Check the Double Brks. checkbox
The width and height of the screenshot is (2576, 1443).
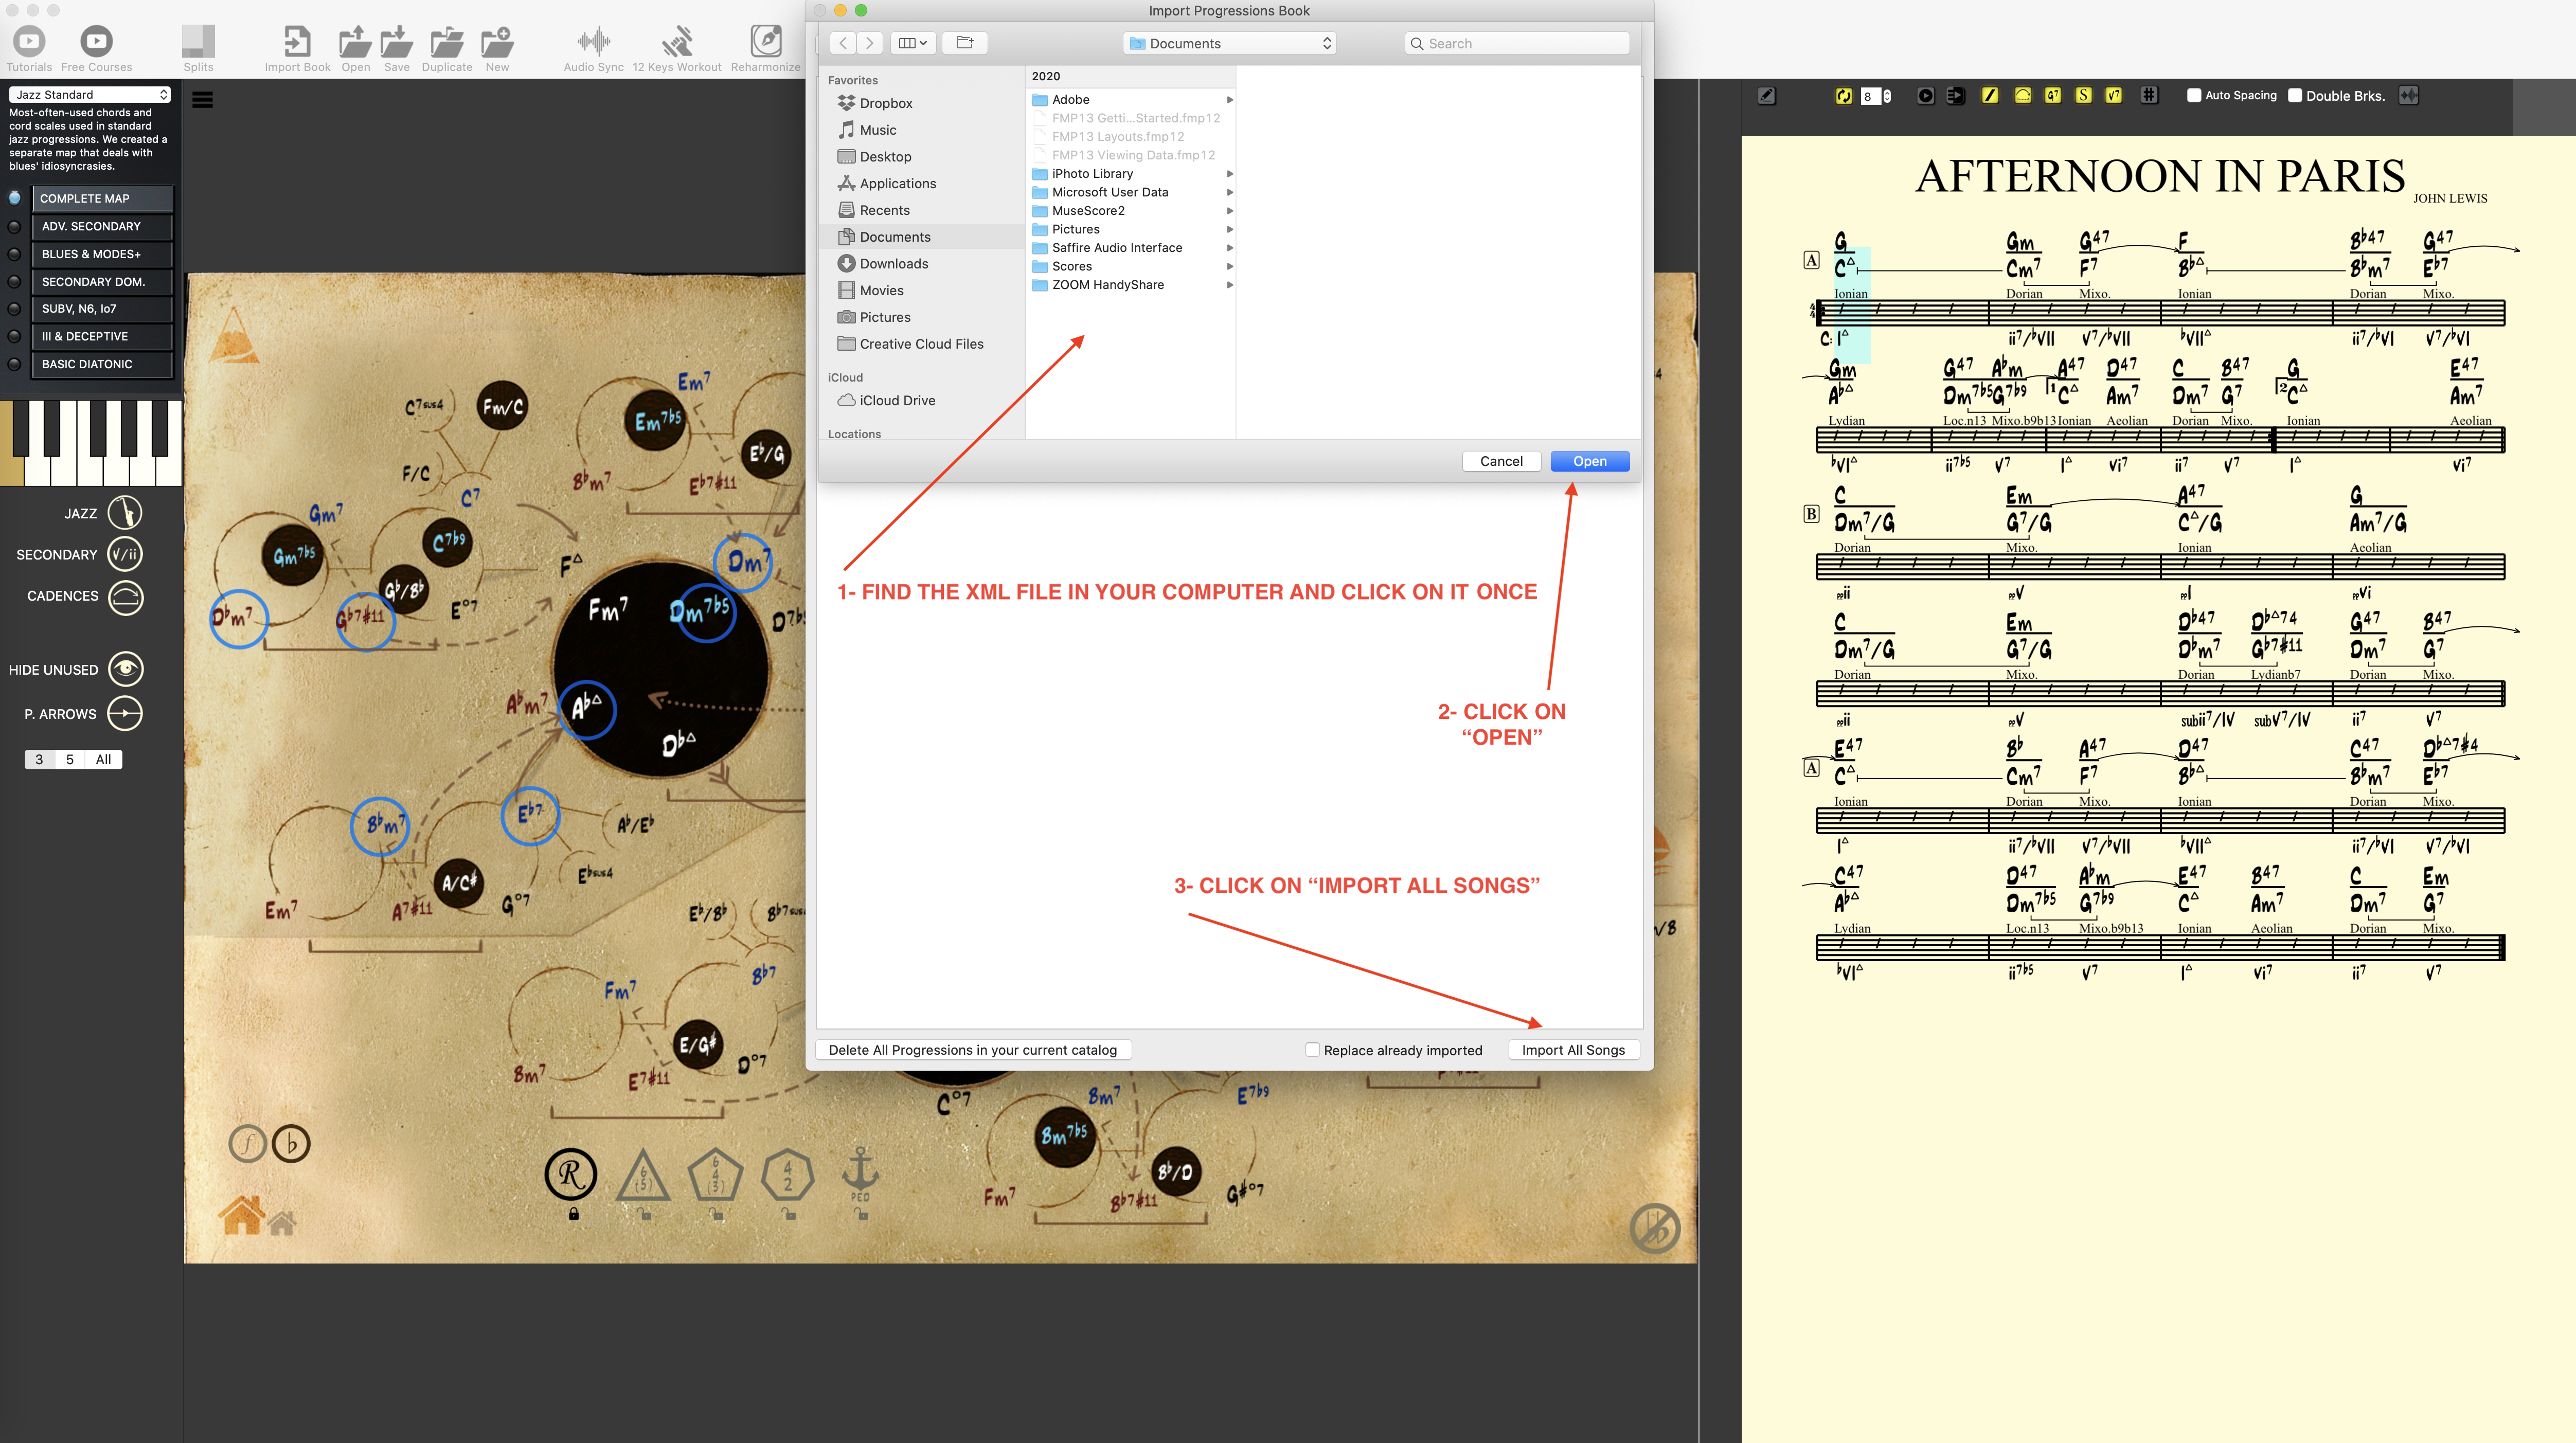(2295, 96)
